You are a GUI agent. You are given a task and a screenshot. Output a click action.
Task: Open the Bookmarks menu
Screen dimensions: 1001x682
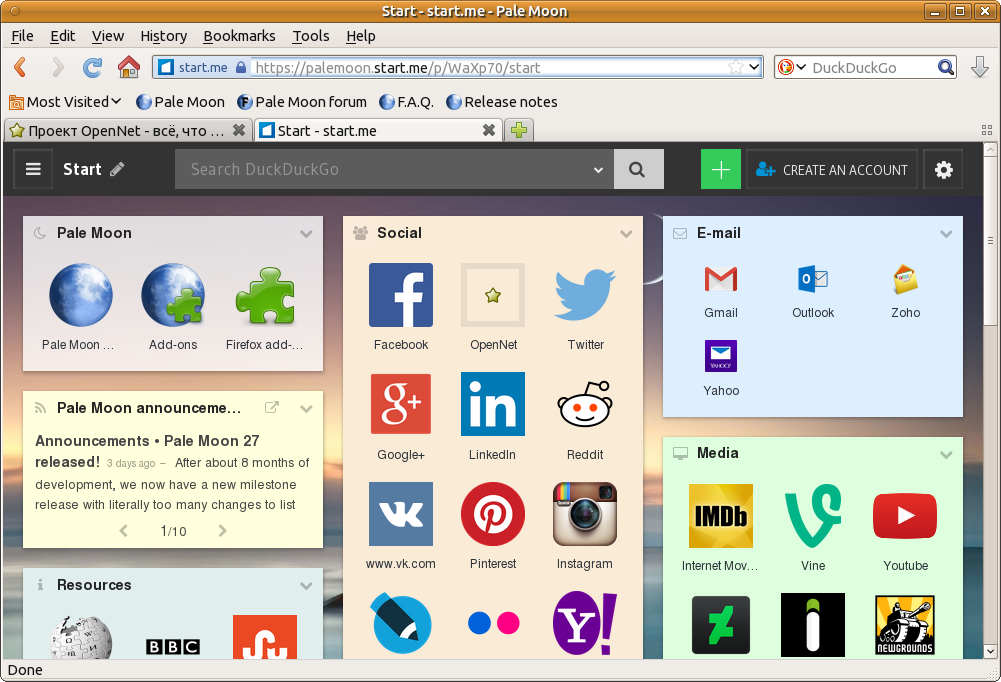point(239,36)
